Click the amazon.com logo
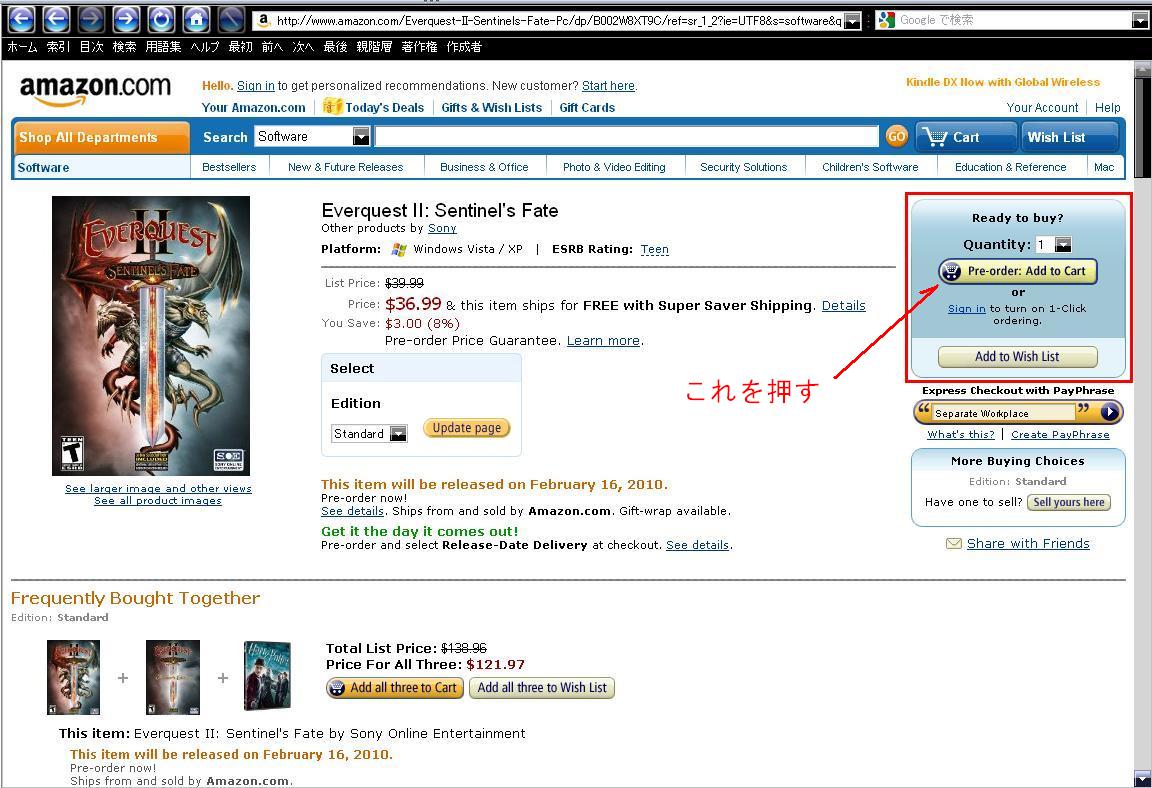The width and height of the screenshot is (1152, 788). click(x=95, y=91)
